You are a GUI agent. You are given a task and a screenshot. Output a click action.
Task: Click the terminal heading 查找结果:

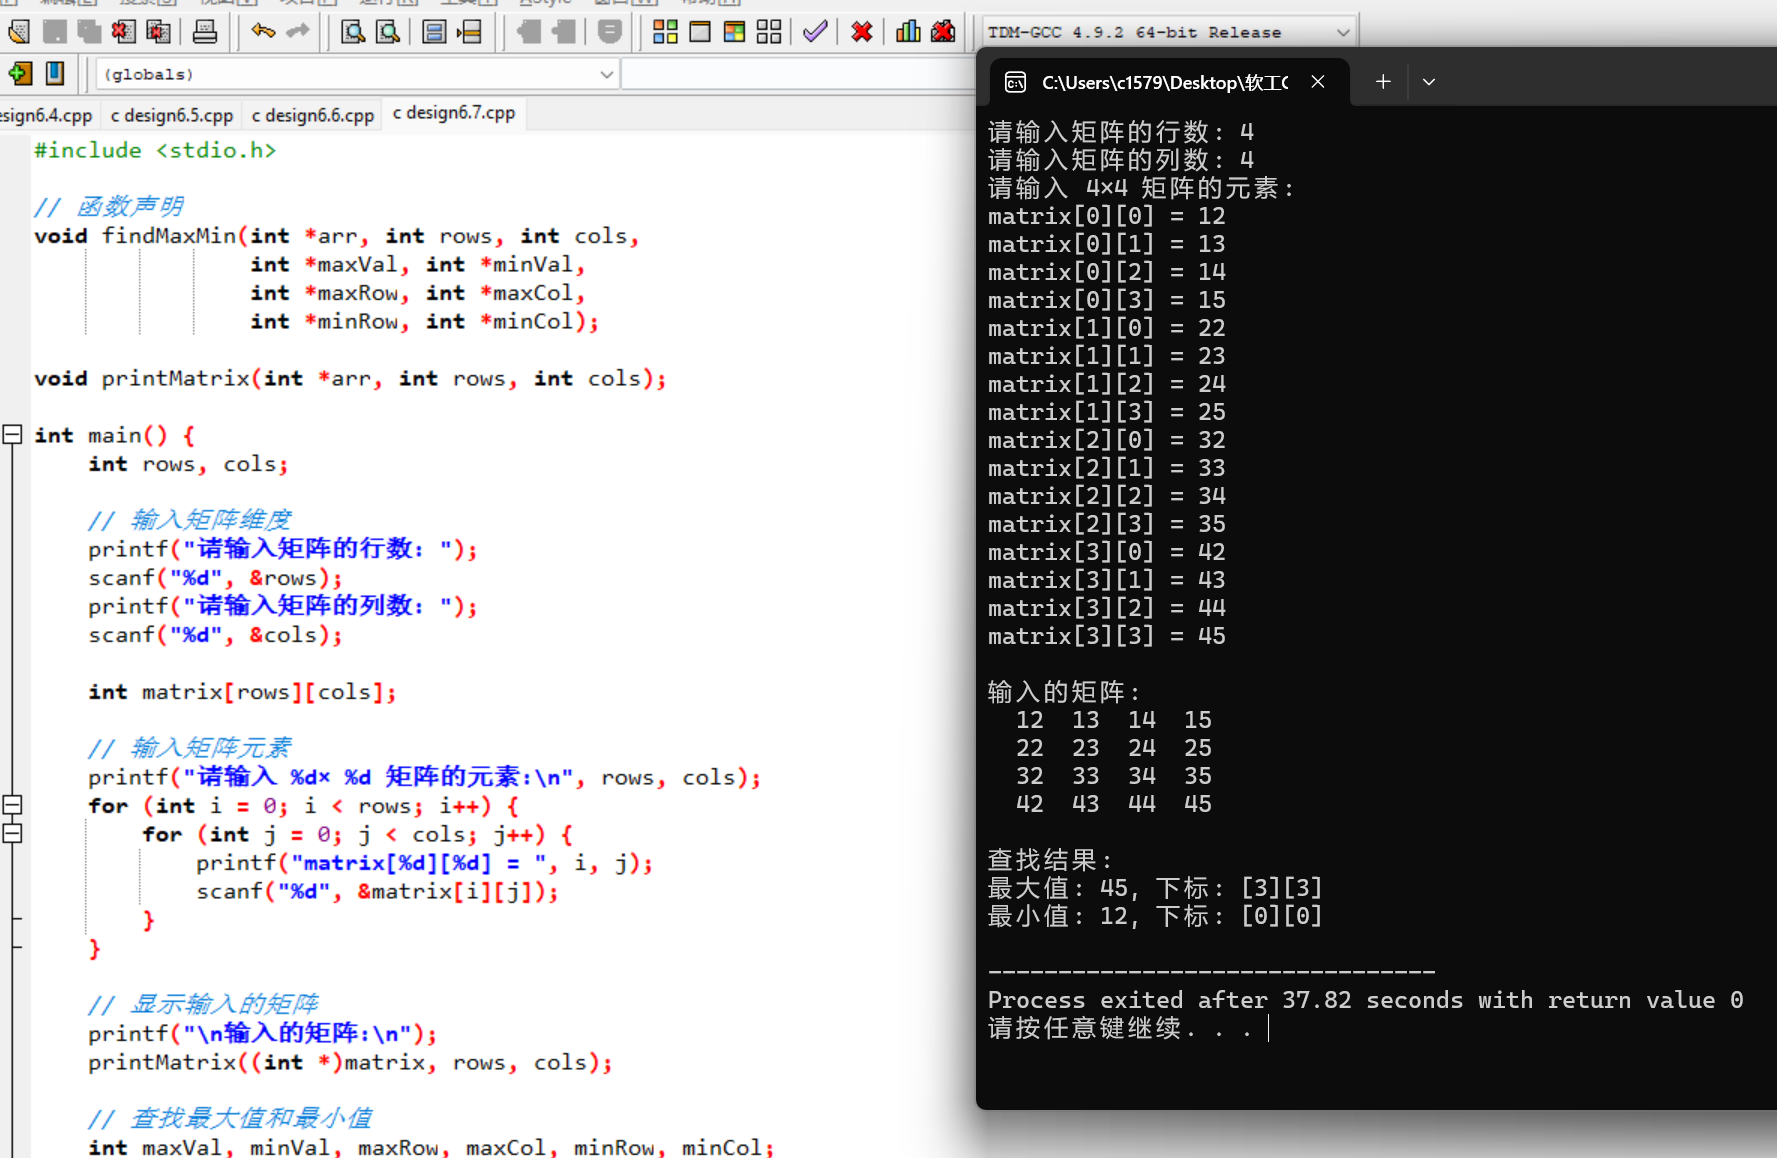click(x=1051, y=860)
